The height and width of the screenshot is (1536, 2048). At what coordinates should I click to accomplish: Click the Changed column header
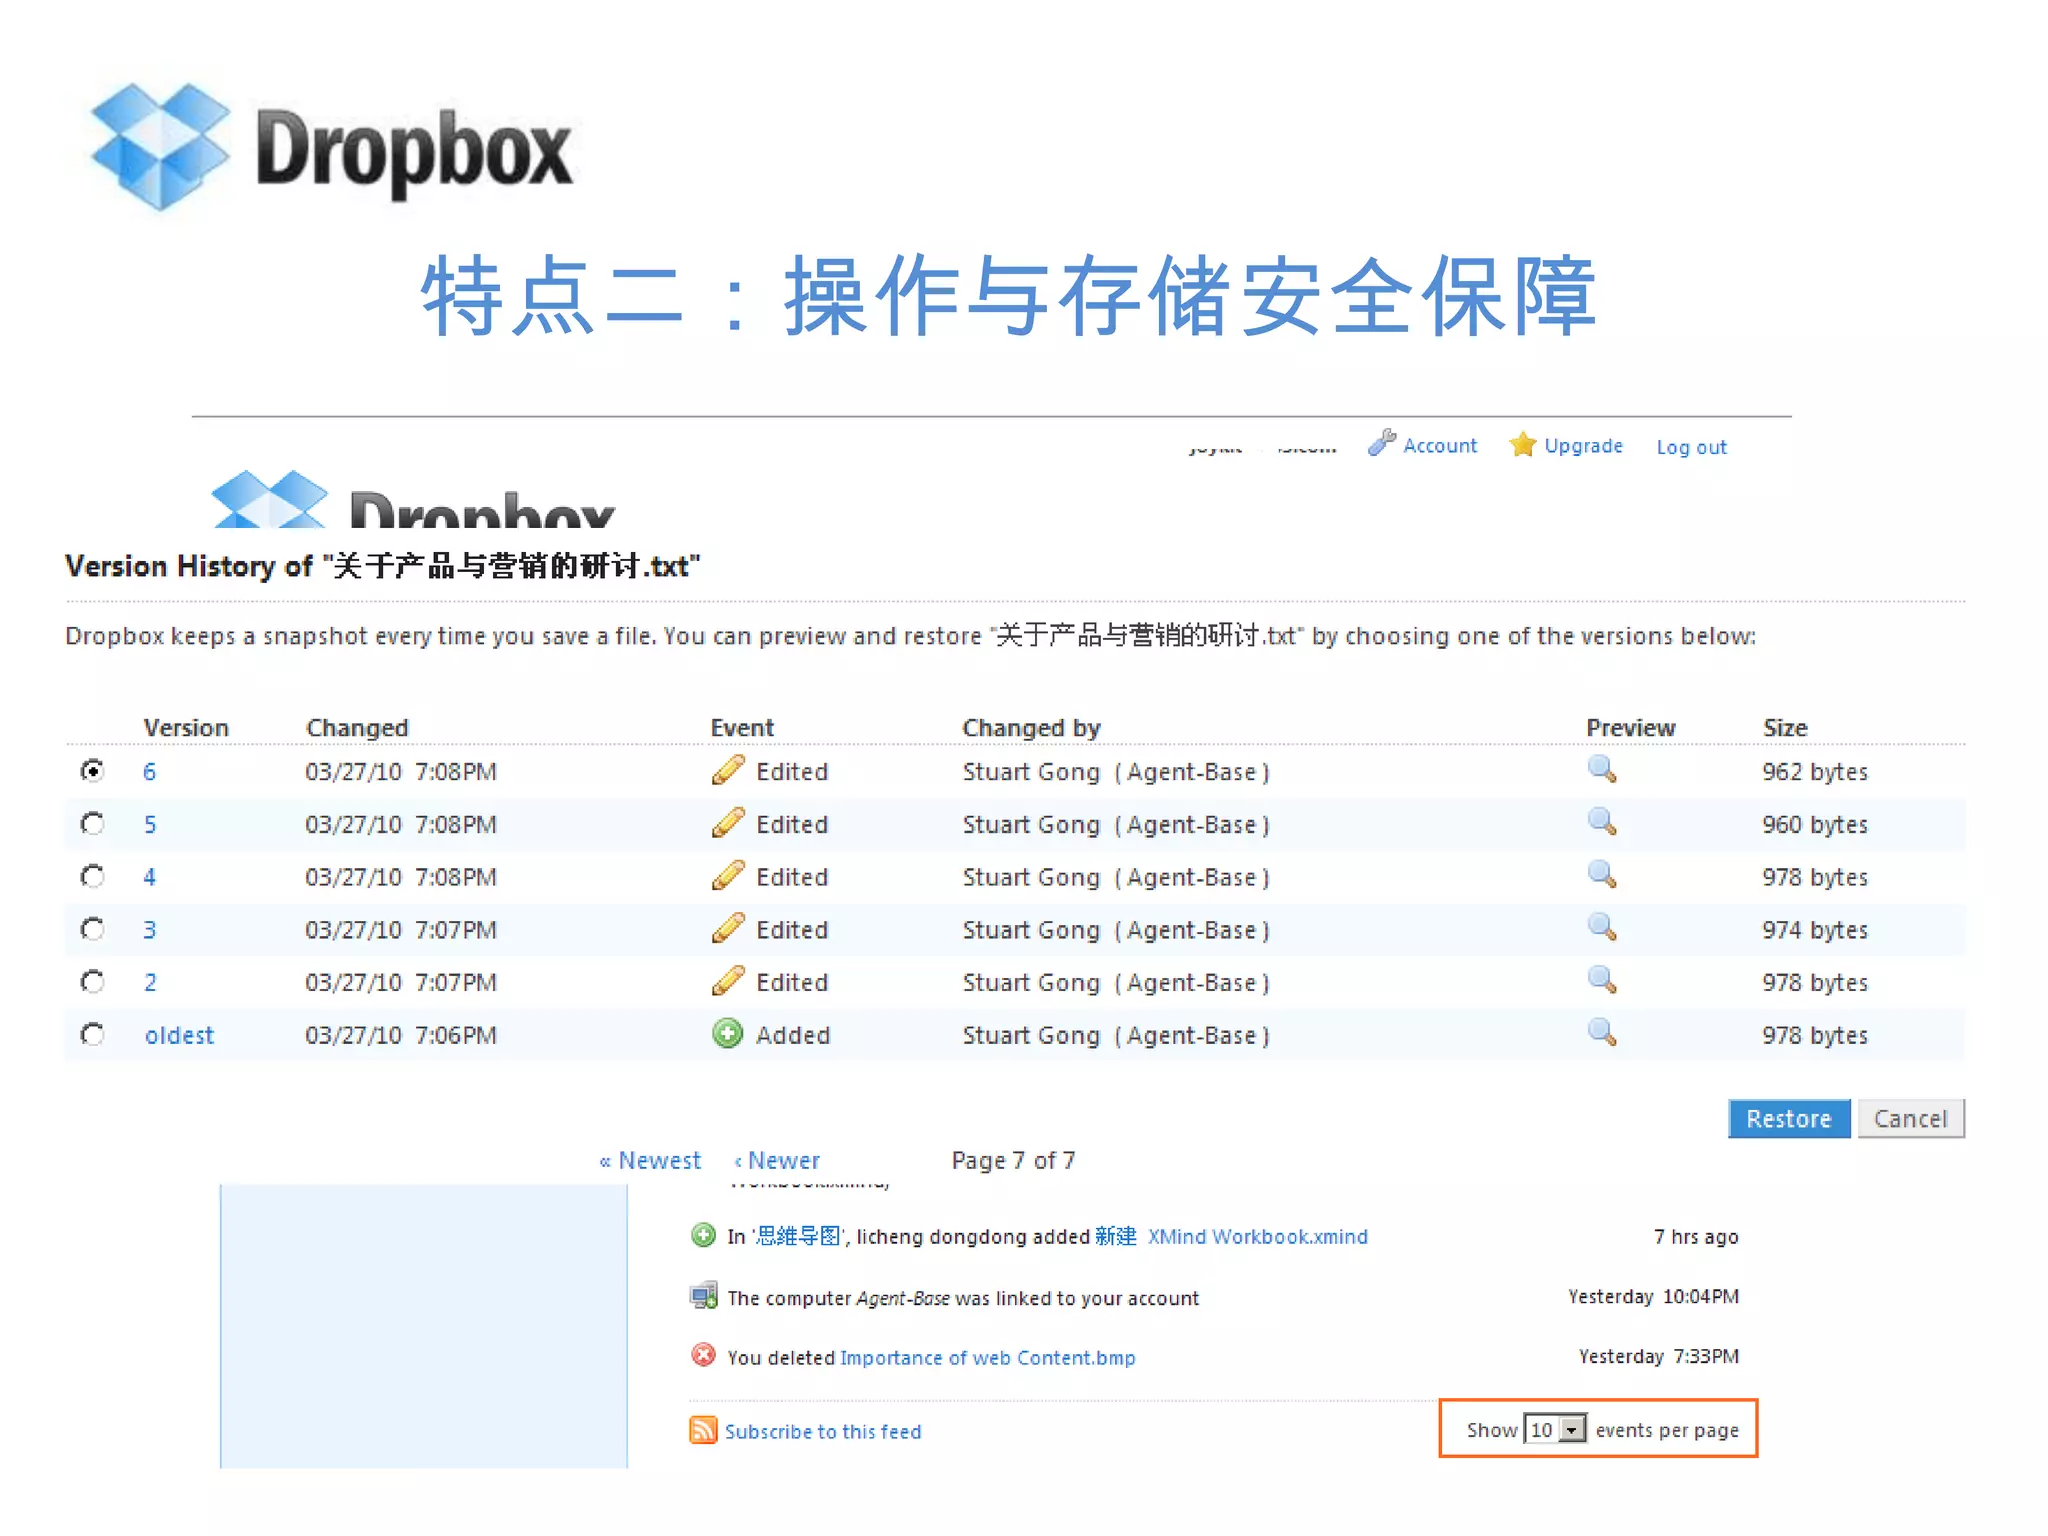[x=357, y=727]
